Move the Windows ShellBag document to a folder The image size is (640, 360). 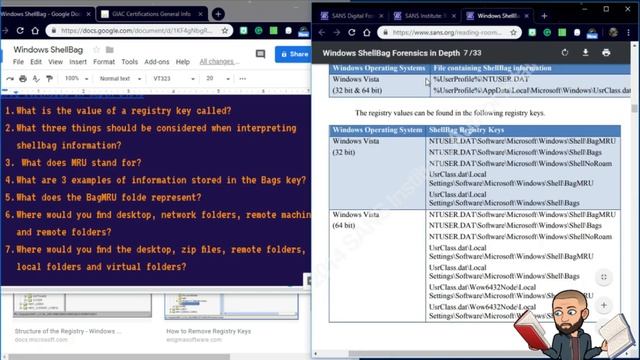click(109, 50)
